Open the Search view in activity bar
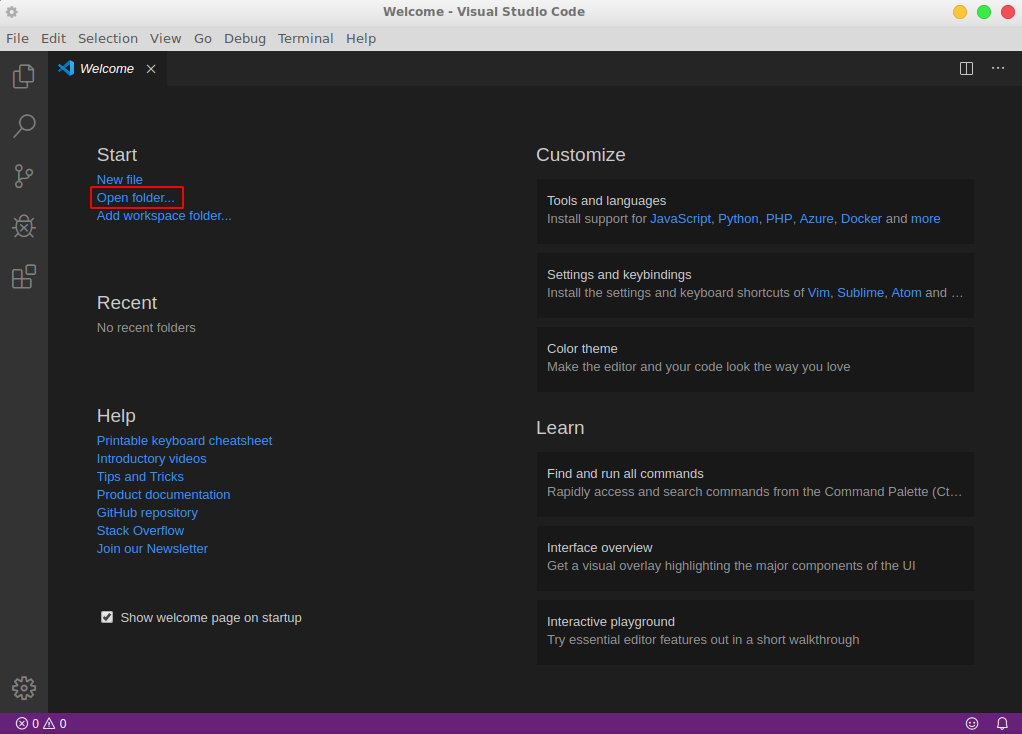Viewport: 1022px width, 734px height. pyautogui.click(x=23, y=126)
